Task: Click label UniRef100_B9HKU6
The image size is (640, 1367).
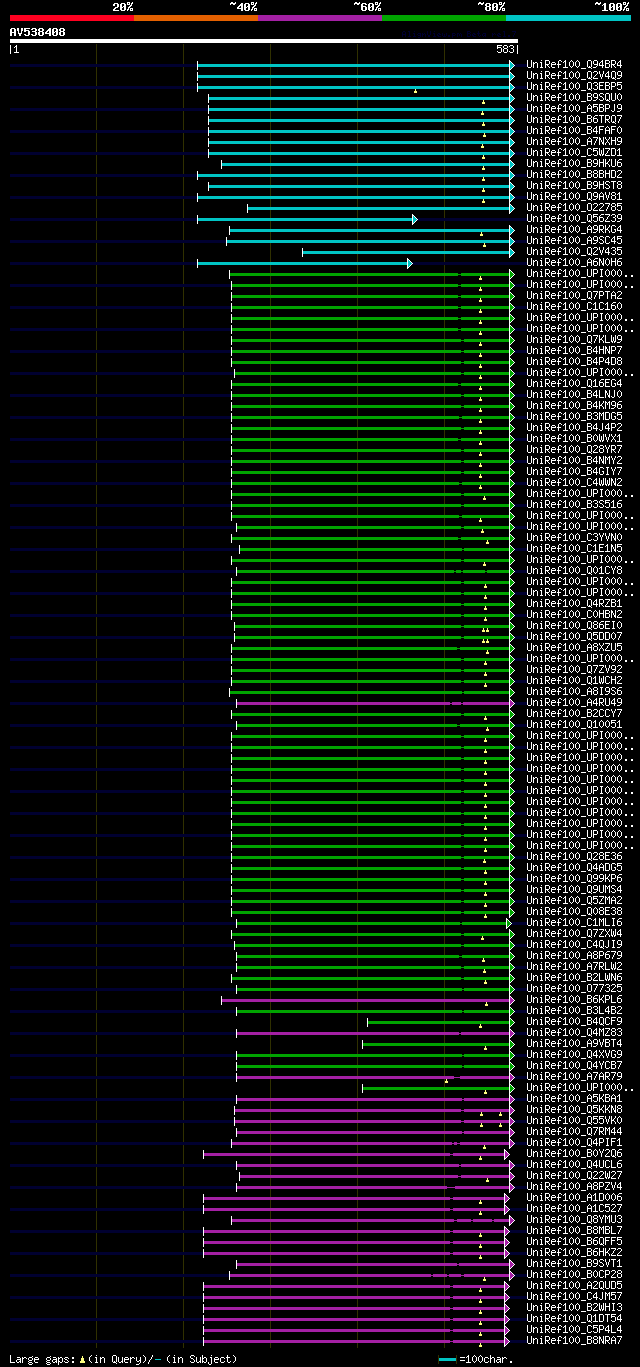Action: [x=574, y=164]
